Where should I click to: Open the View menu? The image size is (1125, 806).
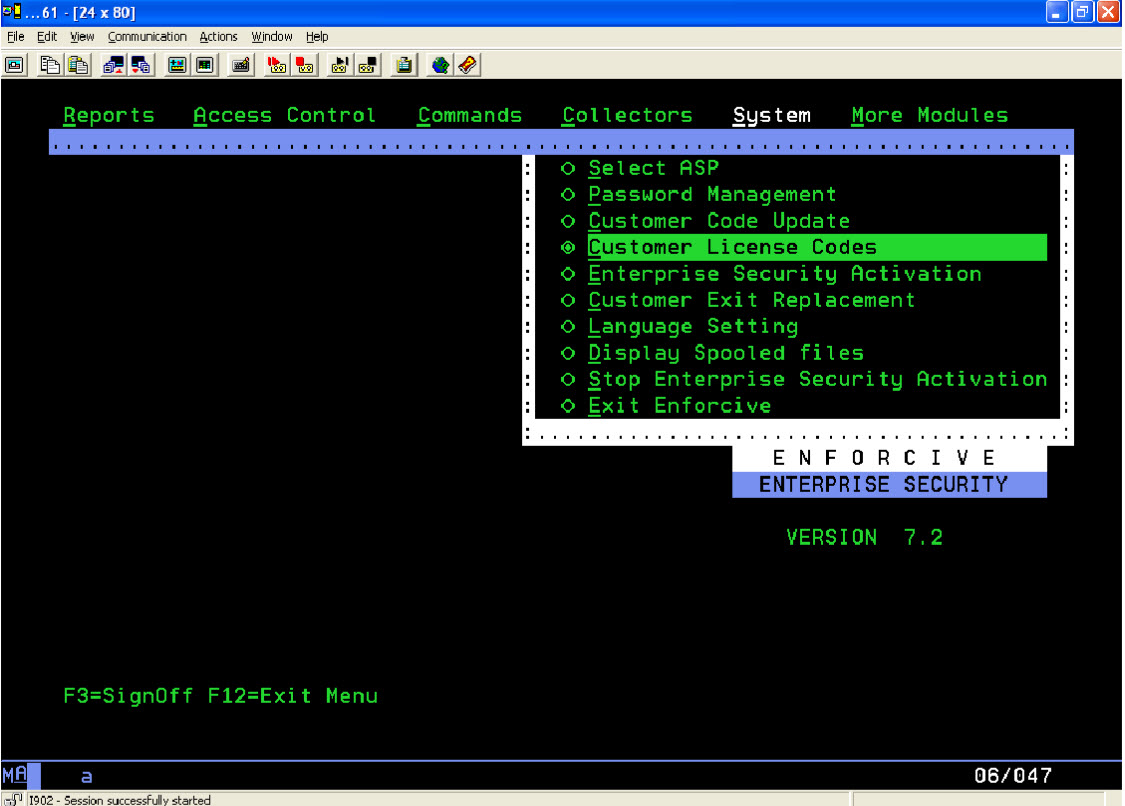(x=82, y=37)
